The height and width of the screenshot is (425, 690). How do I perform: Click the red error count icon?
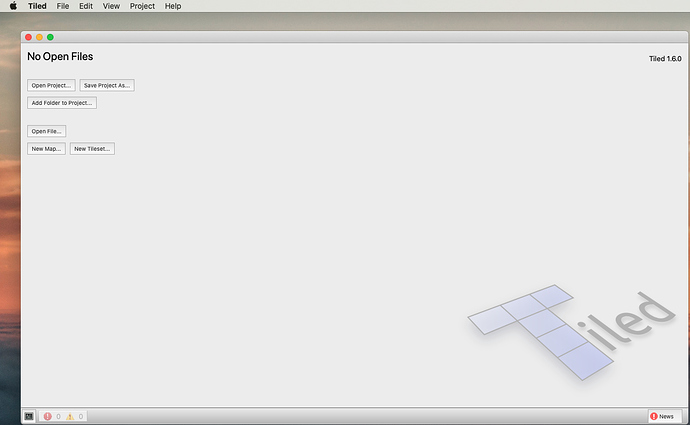[48, 416]
